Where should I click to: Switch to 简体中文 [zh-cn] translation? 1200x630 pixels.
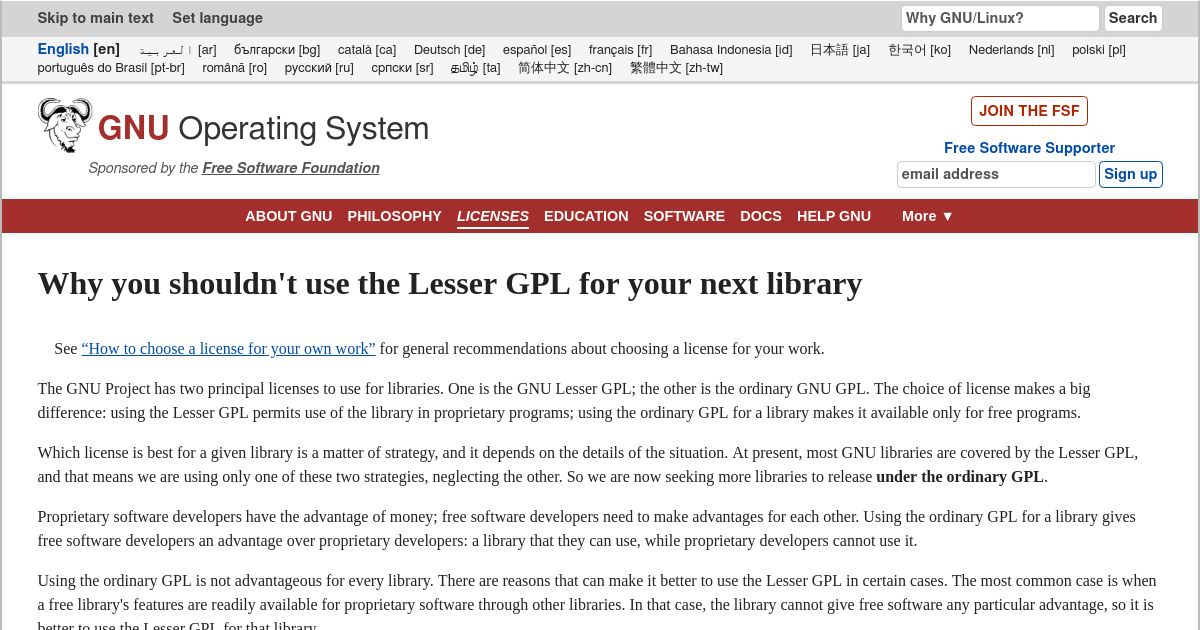pyautogui.click(x=565, y=68)
